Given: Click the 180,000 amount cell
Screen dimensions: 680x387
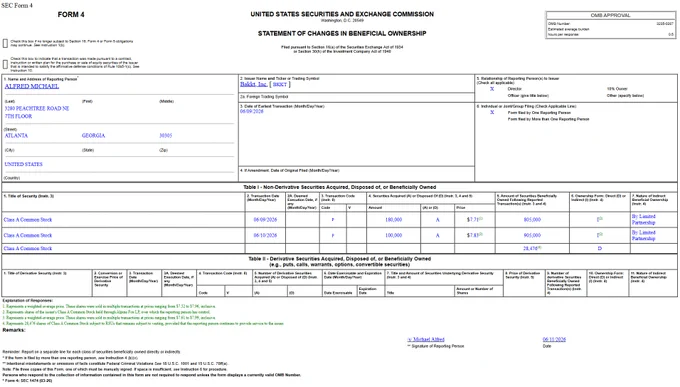Looking at the screenshot, I should (393, 220).
